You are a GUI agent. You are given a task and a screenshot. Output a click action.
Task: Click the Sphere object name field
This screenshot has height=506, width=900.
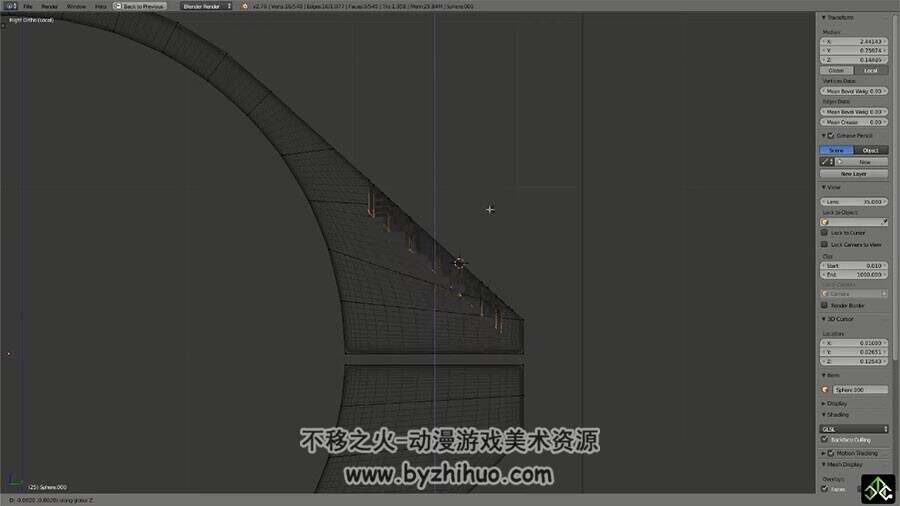[x=860, y=390]
